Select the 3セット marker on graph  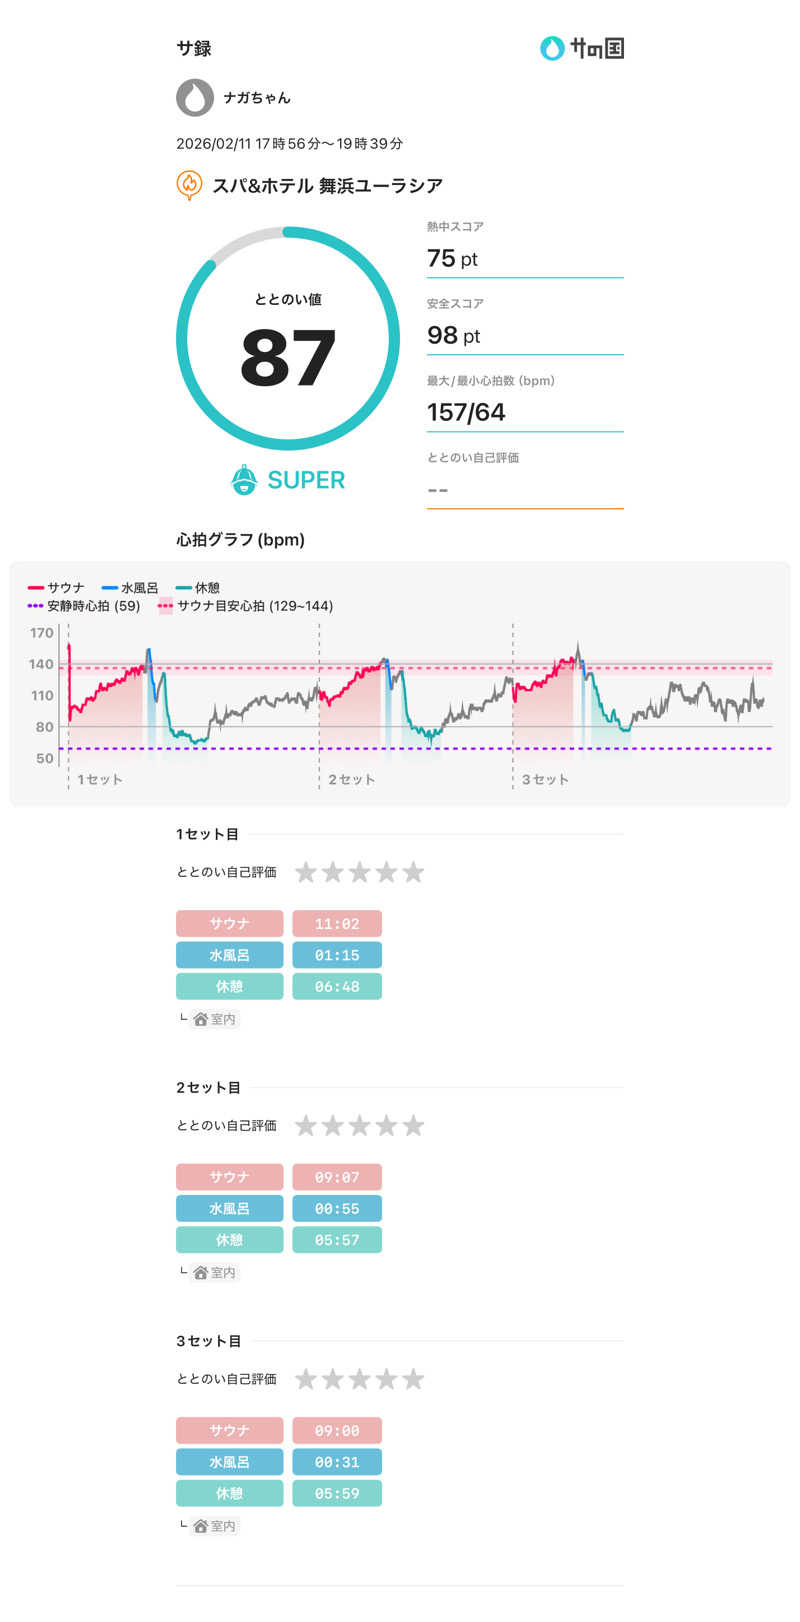[x=544, y=779]
